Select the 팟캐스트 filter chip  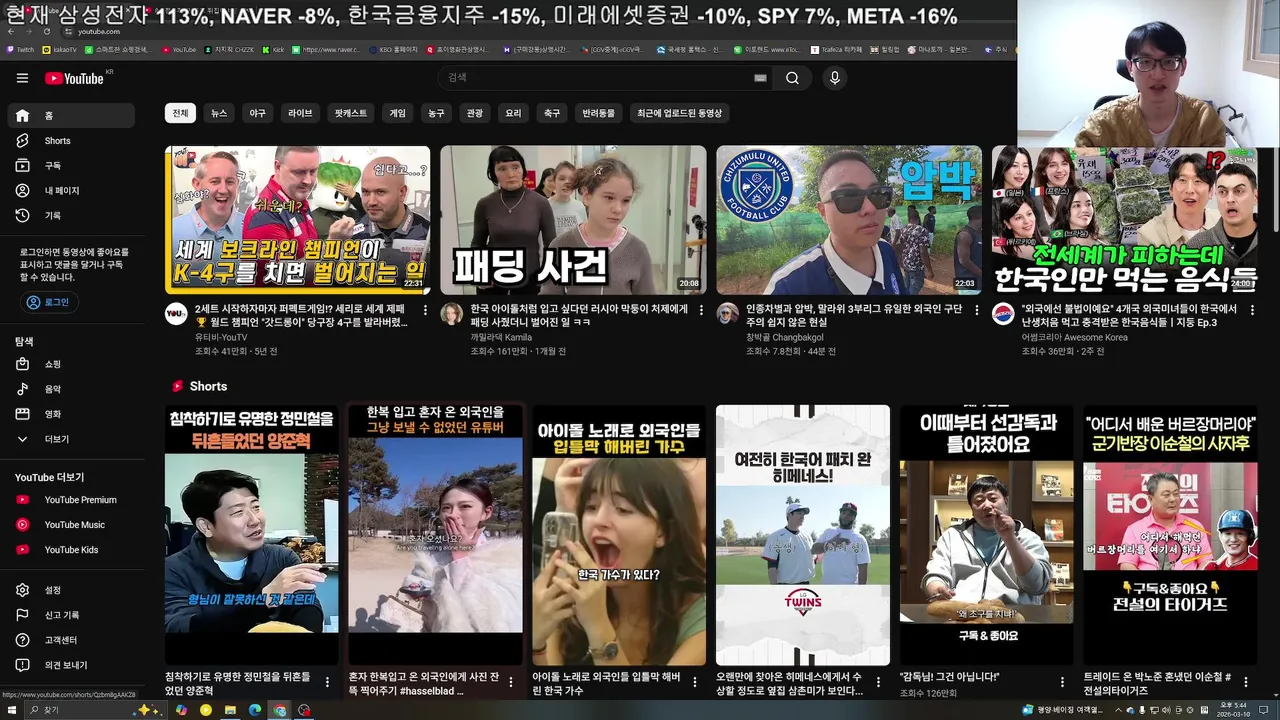(351, 113)
